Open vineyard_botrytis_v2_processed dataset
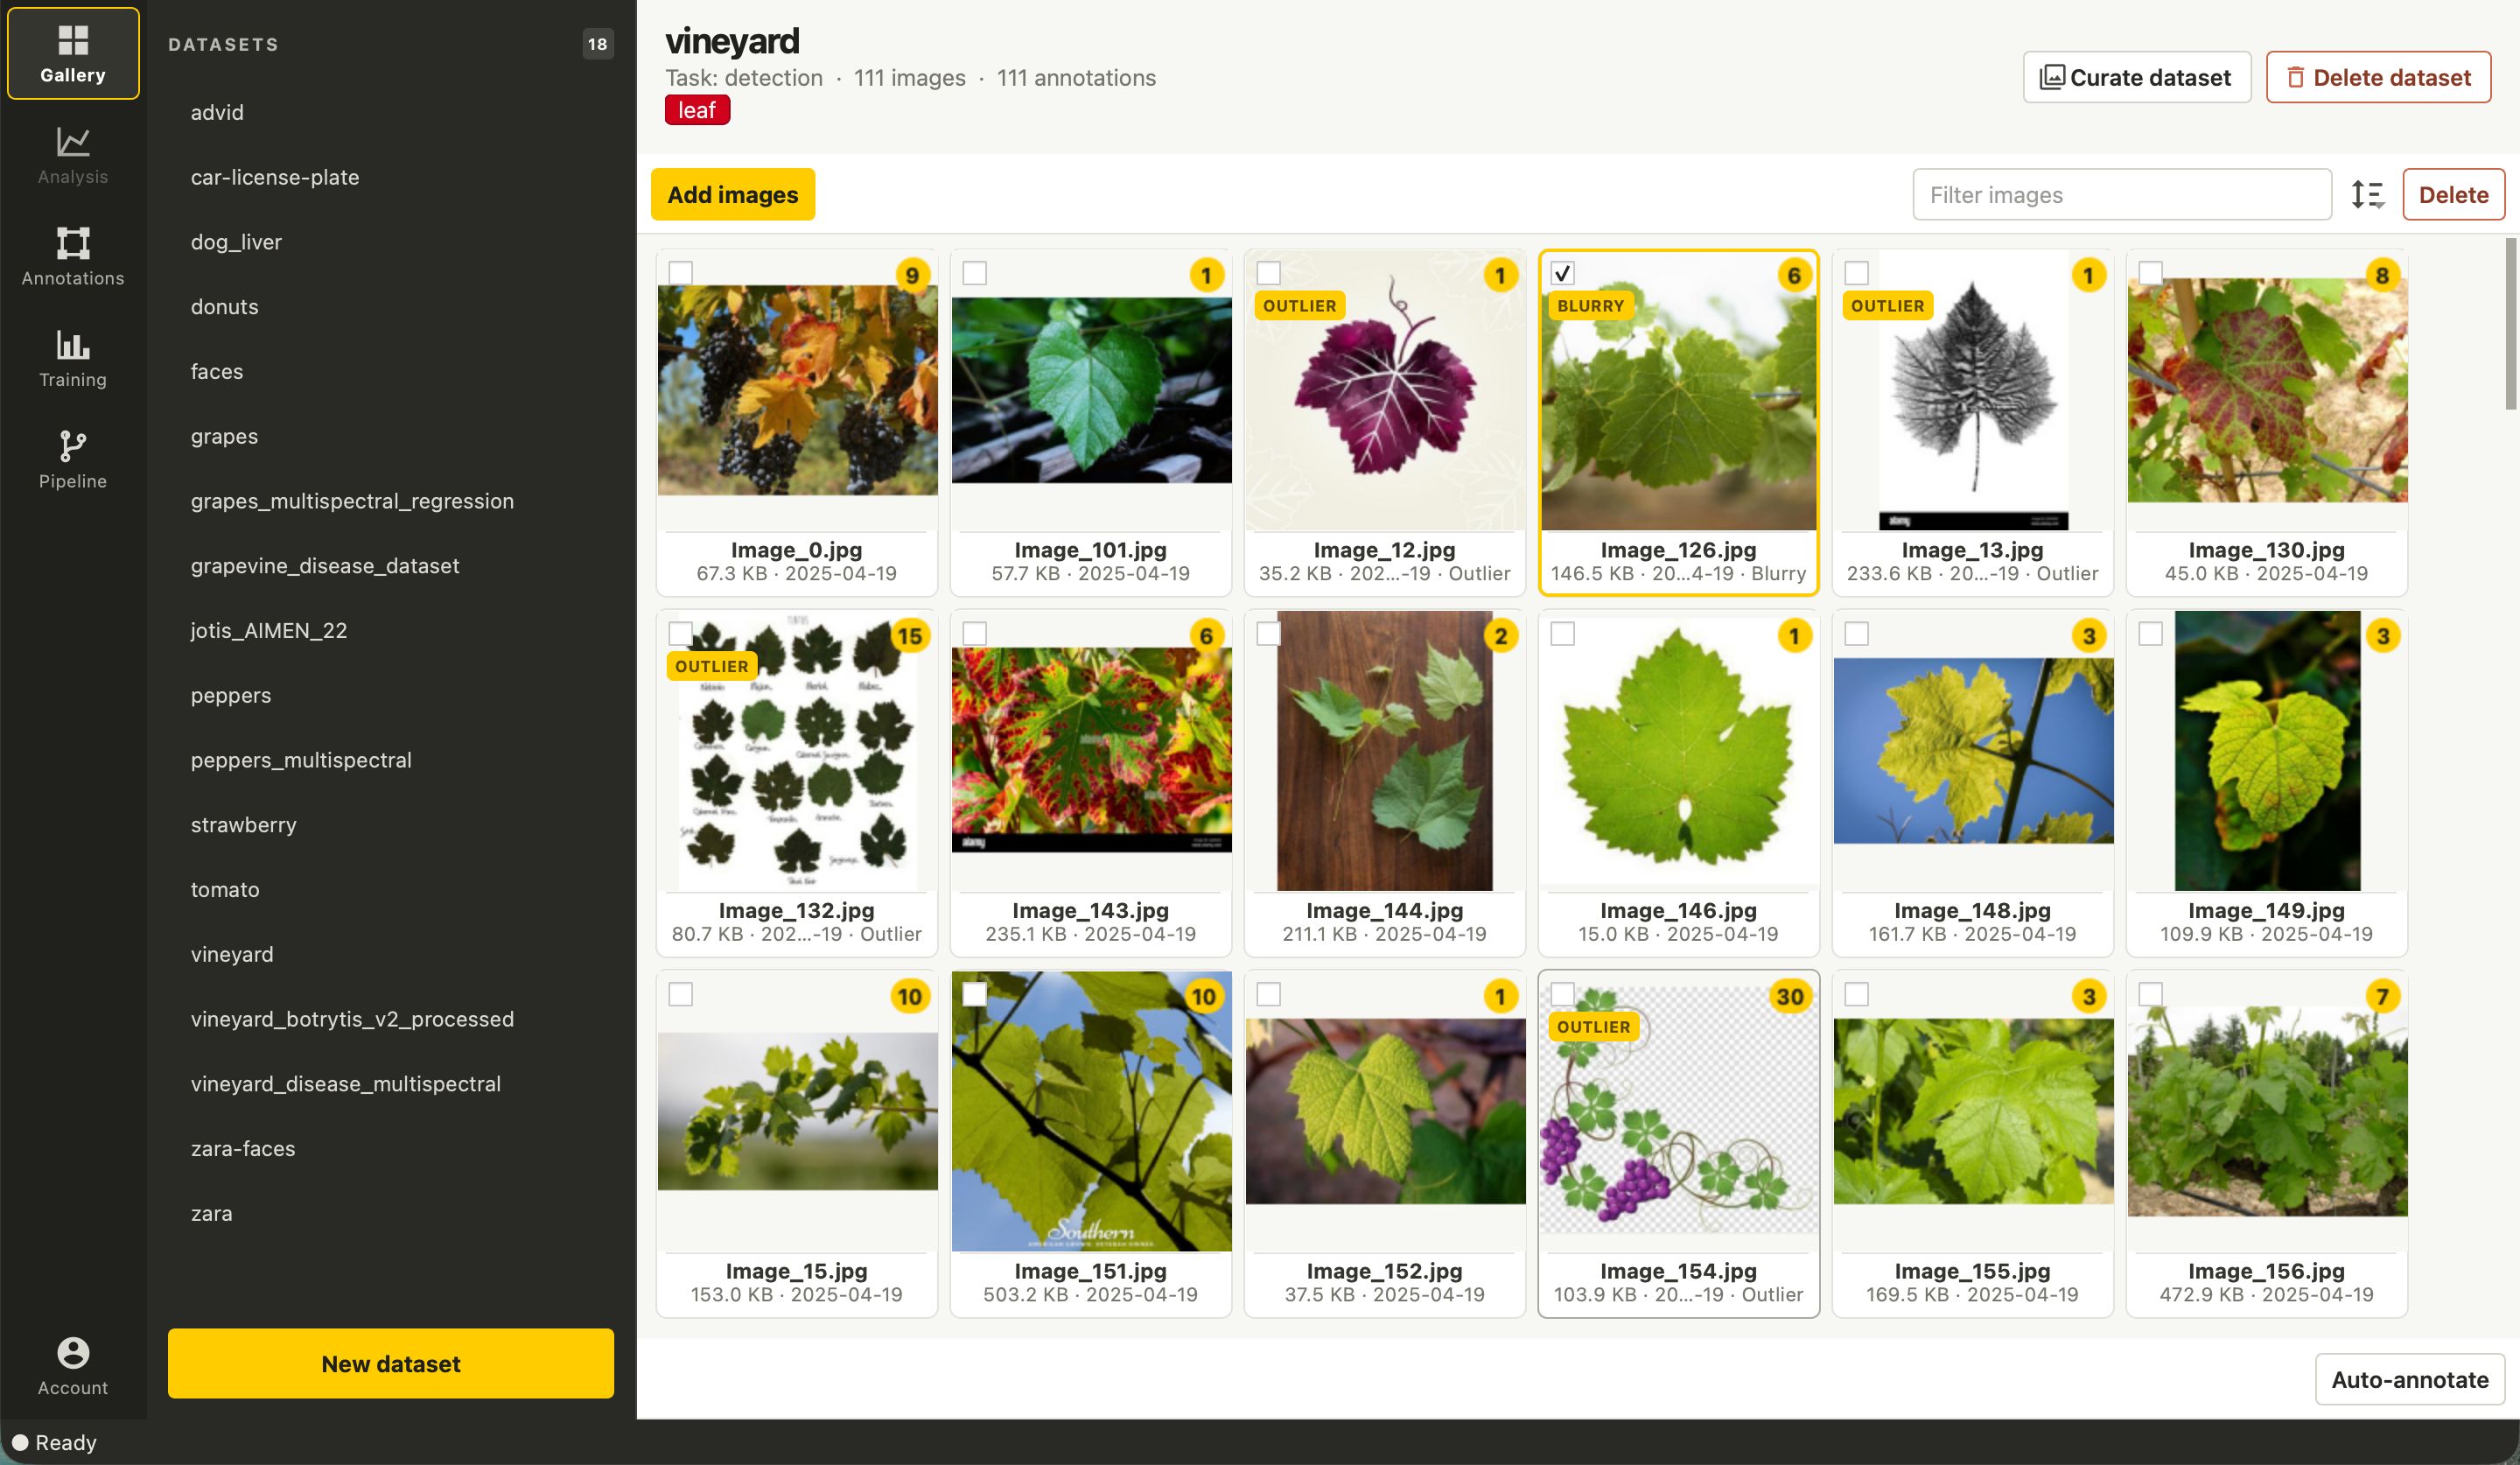 tap(391, 1019)
